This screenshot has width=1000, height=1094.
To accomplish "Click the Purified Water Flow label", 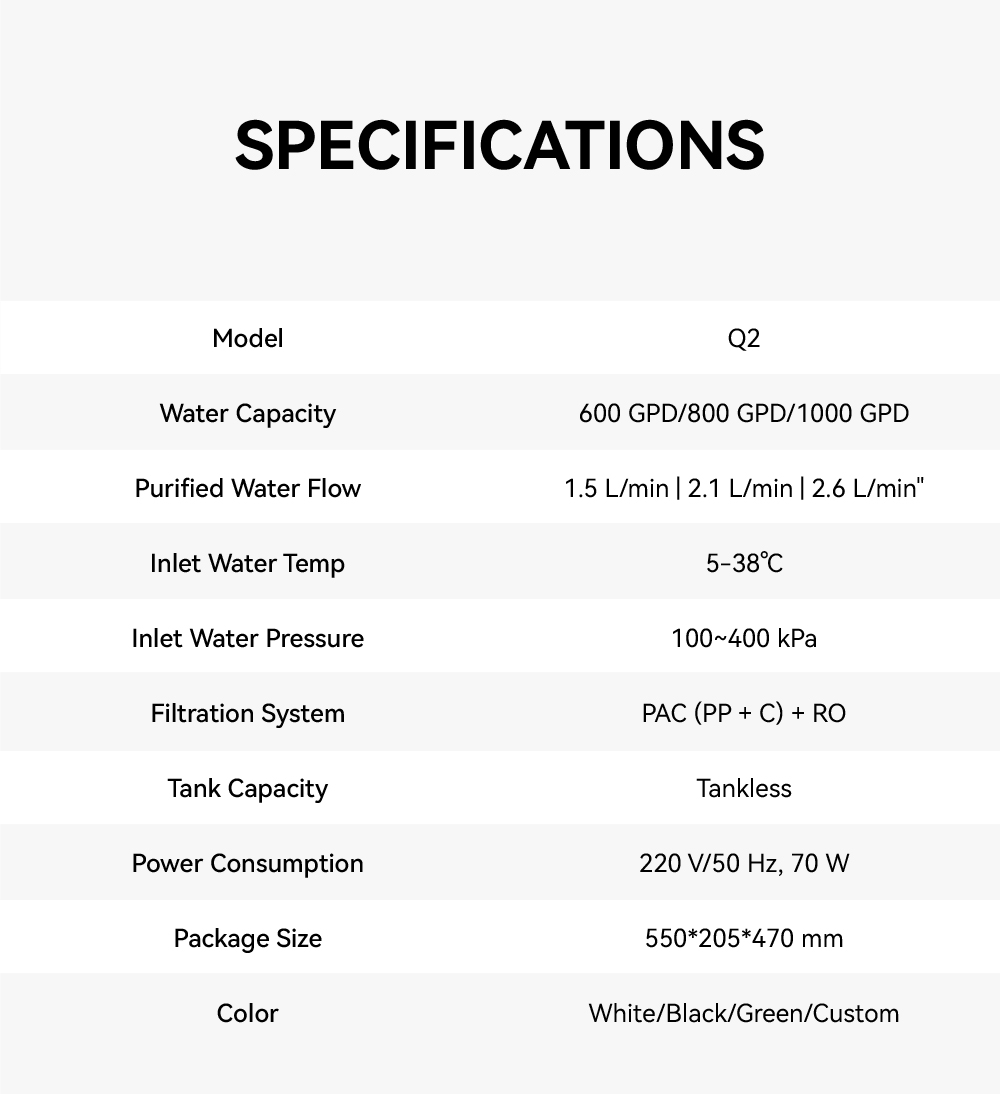I will tap(247, 488).
